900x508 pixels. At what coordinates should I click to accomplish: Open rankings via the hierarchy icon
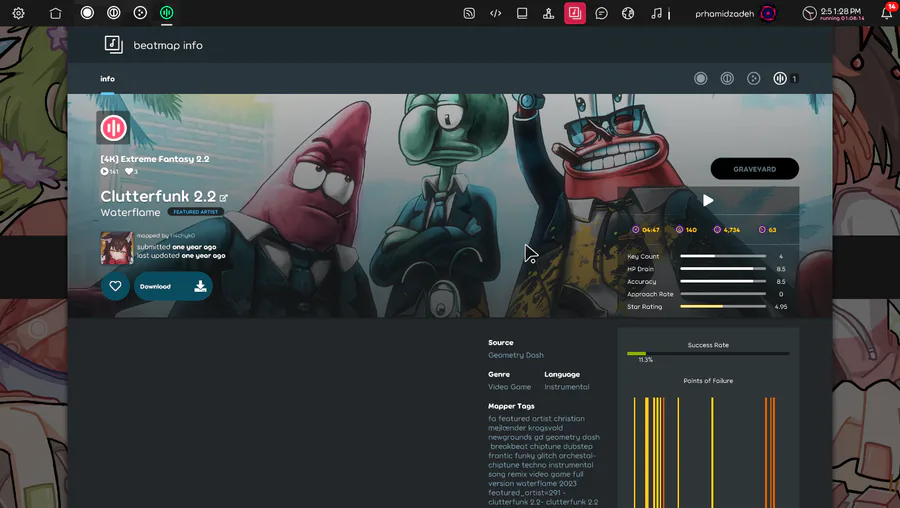(x=548, y=13)
